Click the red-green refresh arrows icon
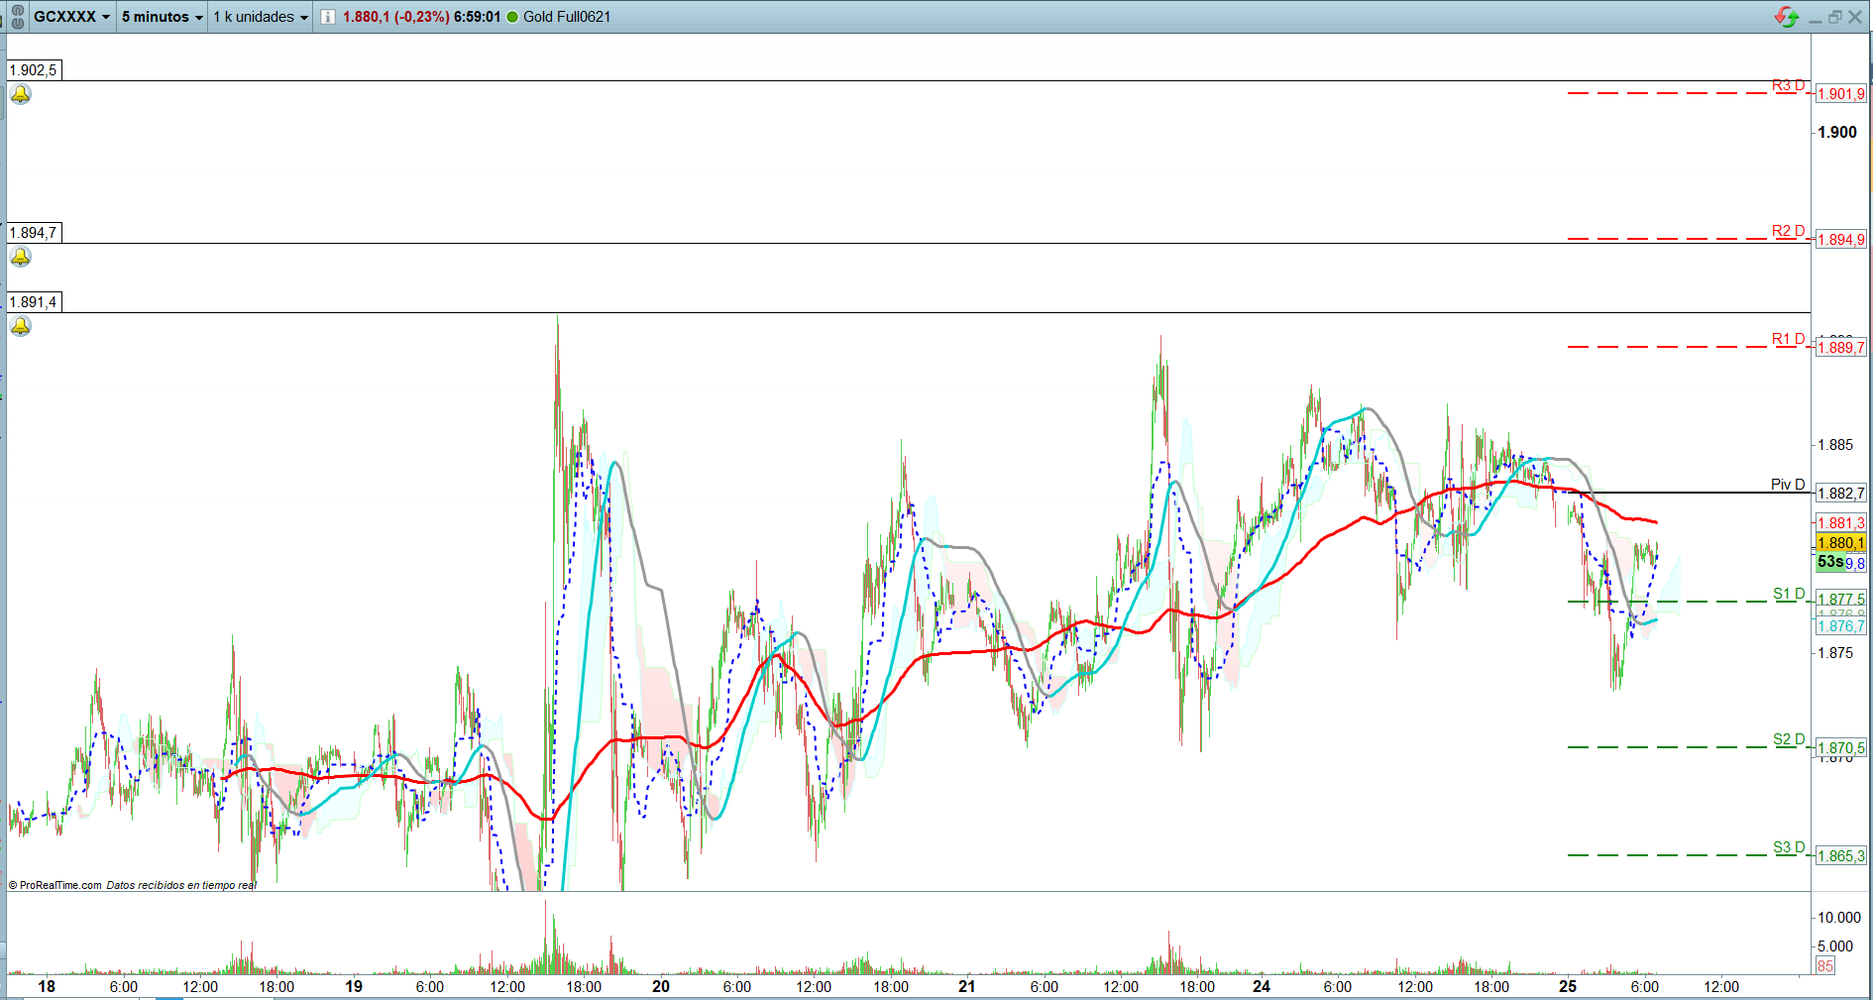 pos(1787,16)
